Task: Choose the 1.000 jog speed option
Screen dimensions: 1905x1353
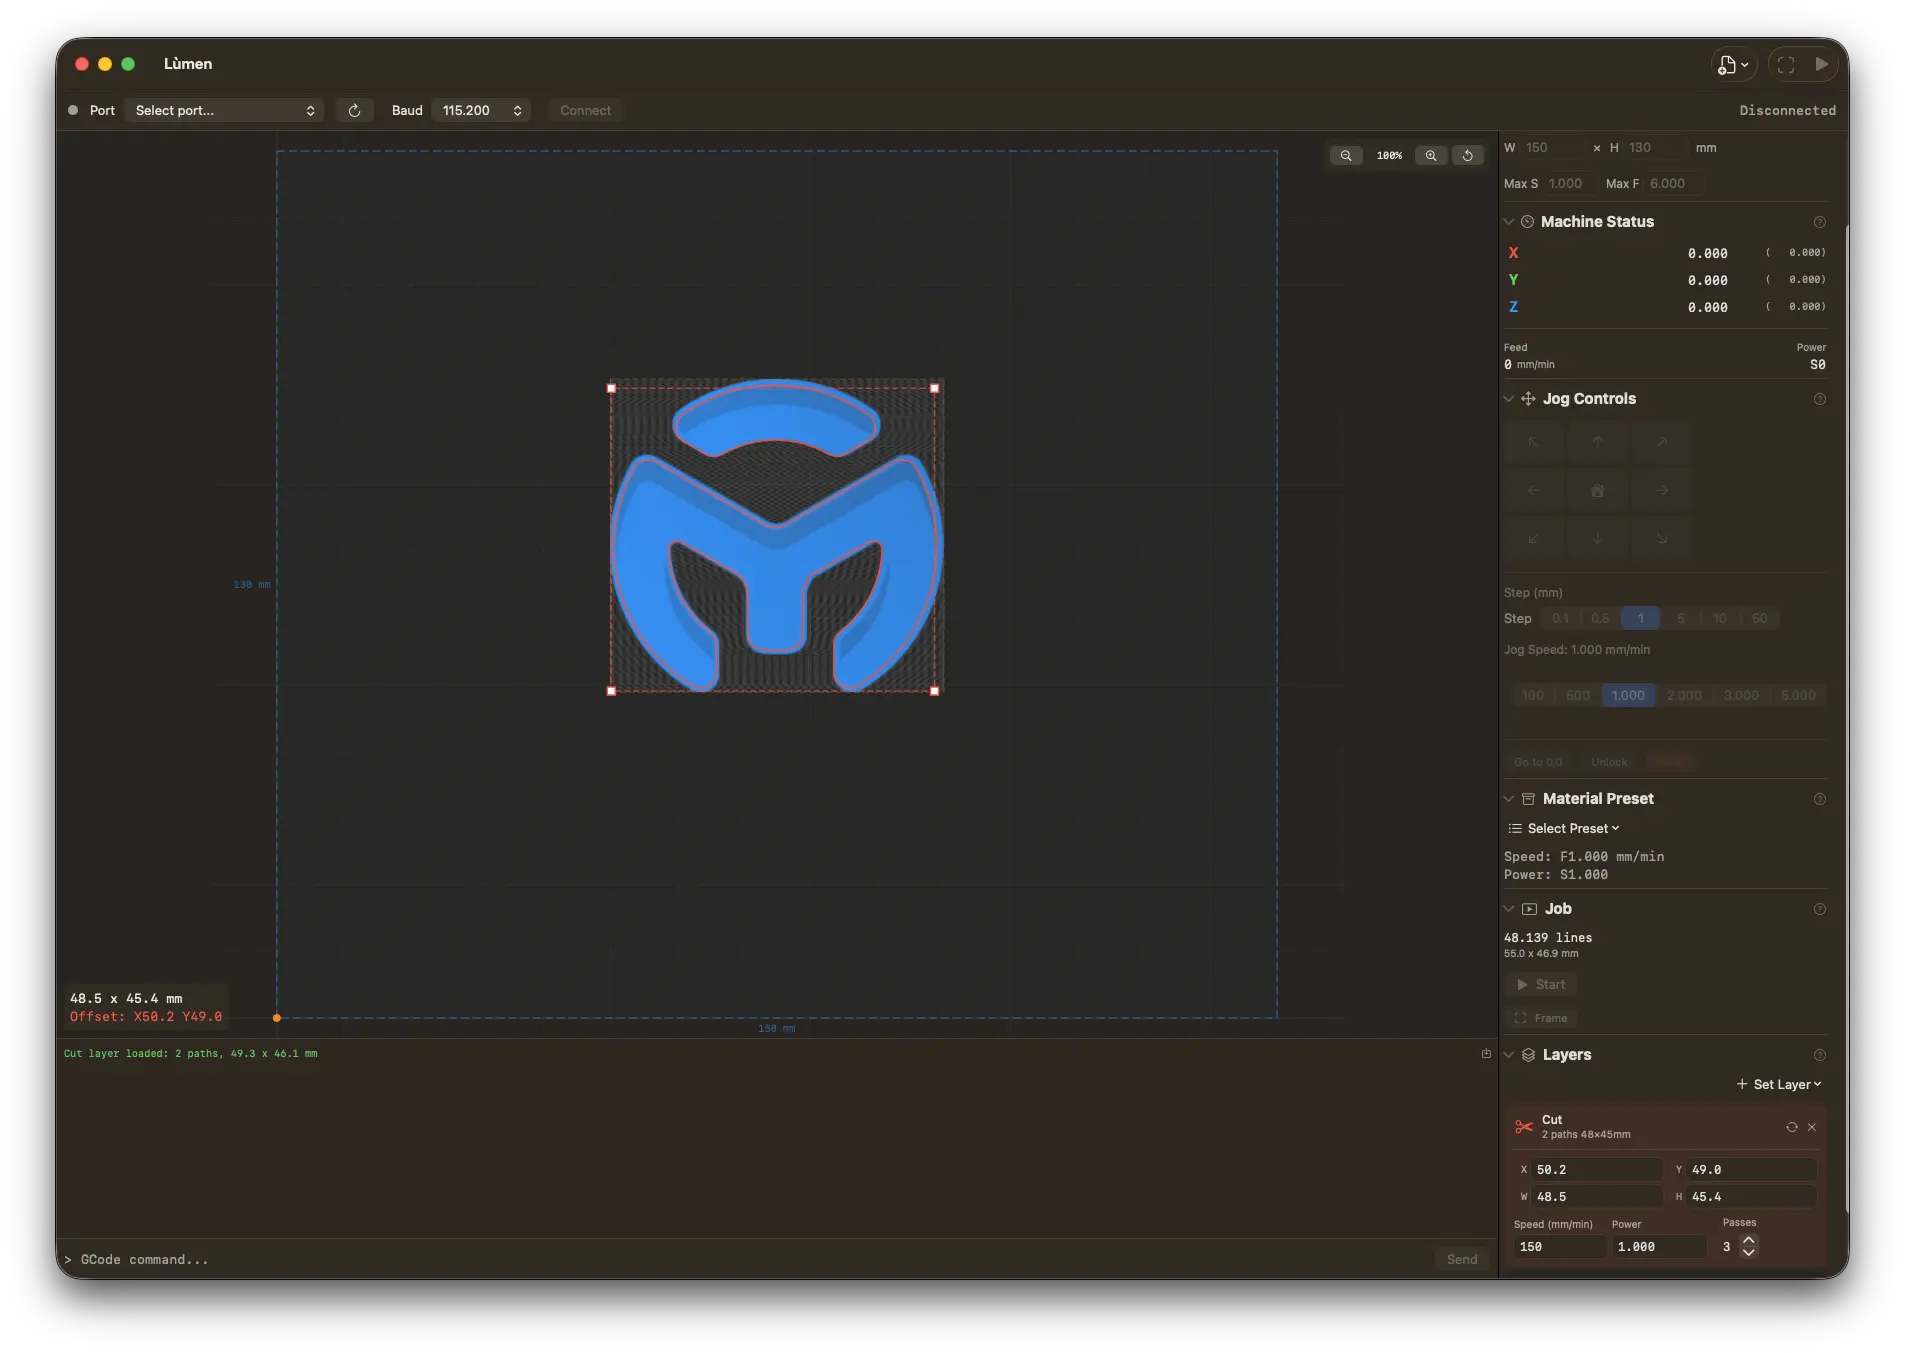Action: tap(1627, 696)
